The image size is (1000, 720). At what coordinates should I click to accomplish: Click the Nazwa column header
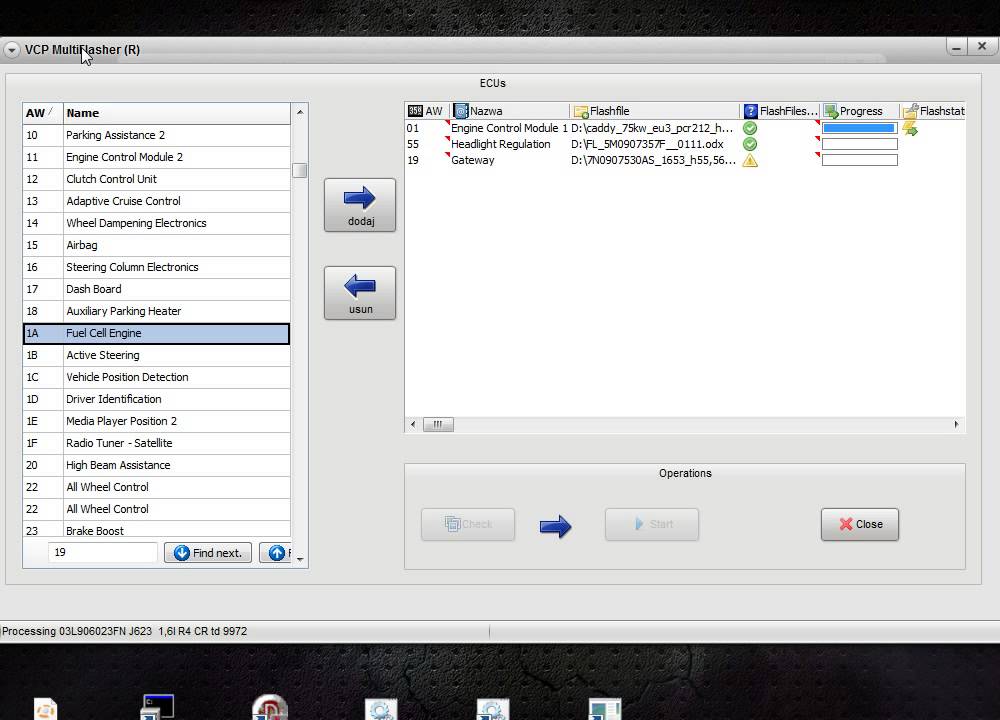(509, 111)
